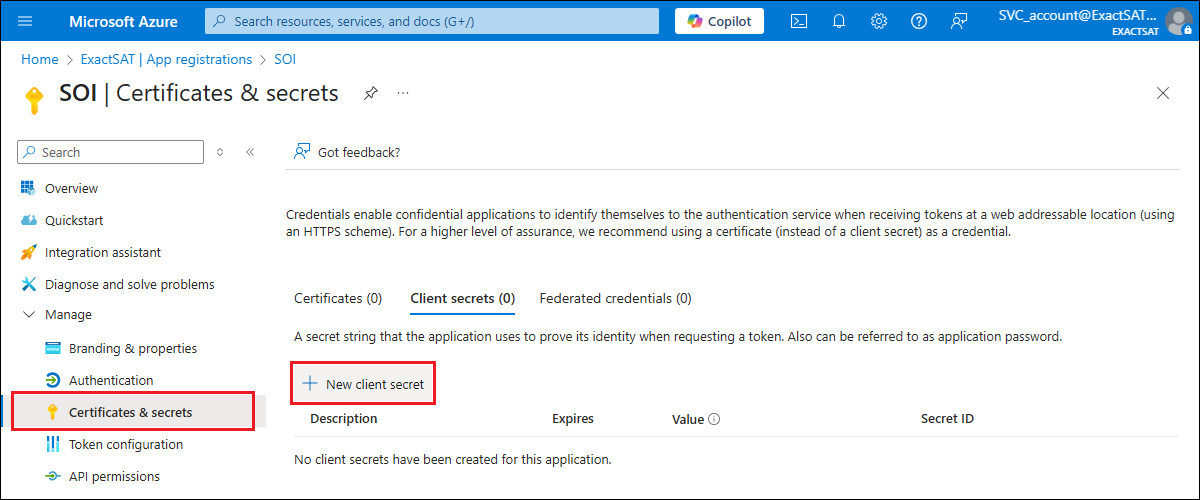The image size is (1200, 500).
Task: Launch Cloud Shell from the top bar
Action: click(799, 21)
